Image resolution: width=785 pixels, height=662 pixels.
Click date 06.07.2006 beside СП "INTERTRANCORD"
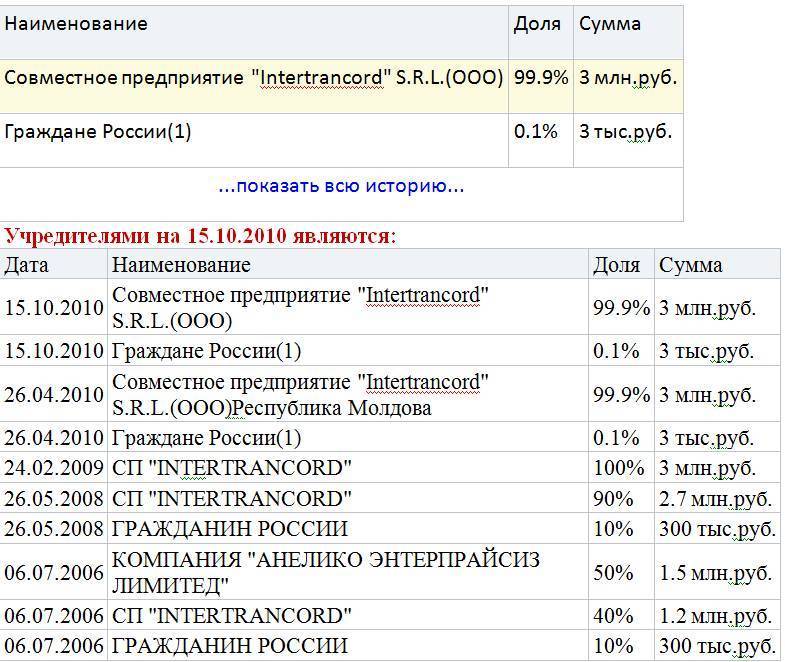pos(54,616)
